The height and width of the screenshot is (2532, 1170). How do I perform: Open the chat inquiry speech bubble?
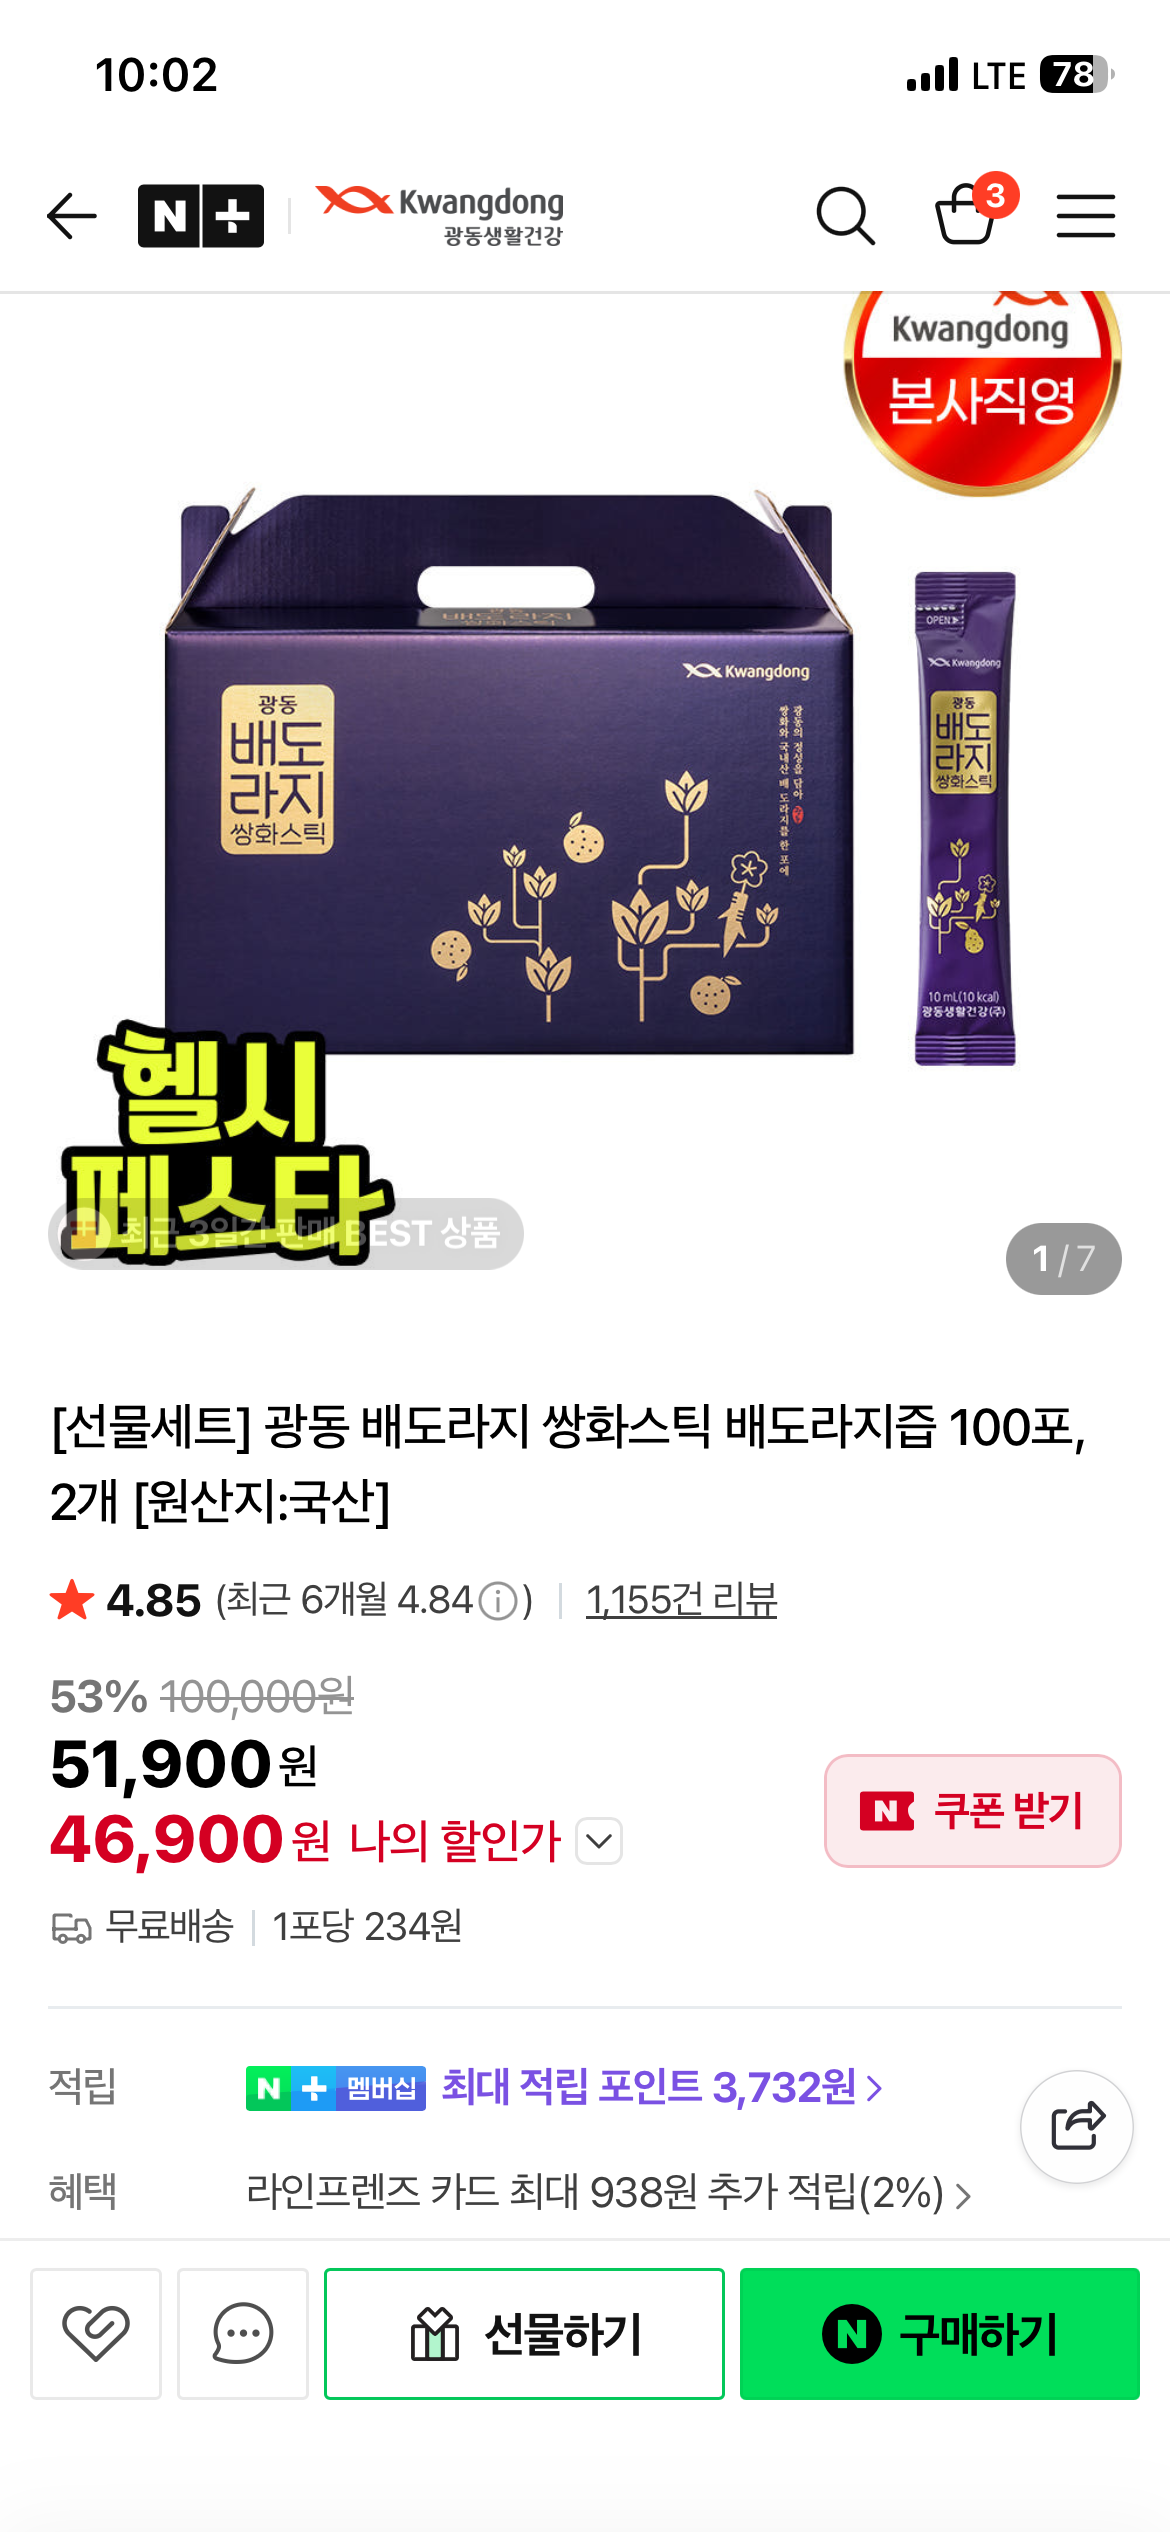pos(243,2333)
